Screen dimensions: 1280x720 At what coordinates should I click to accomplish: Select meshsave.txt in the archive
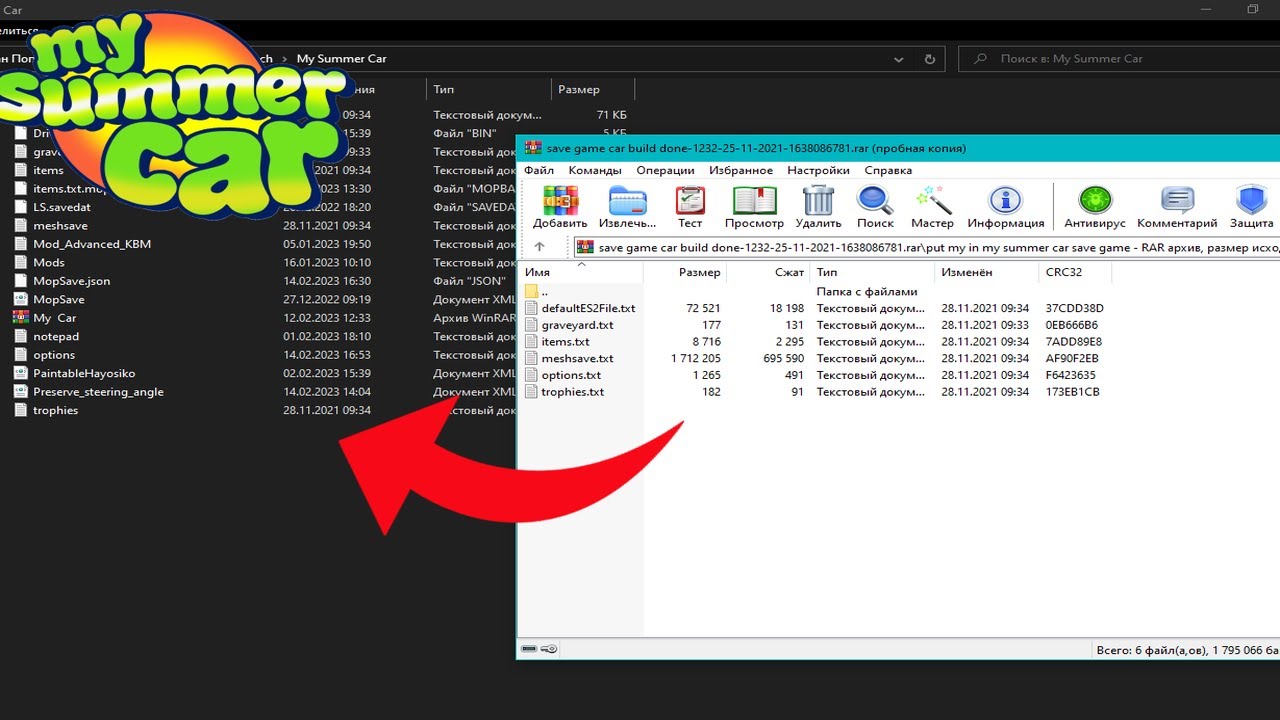click(x=577, y=358)
